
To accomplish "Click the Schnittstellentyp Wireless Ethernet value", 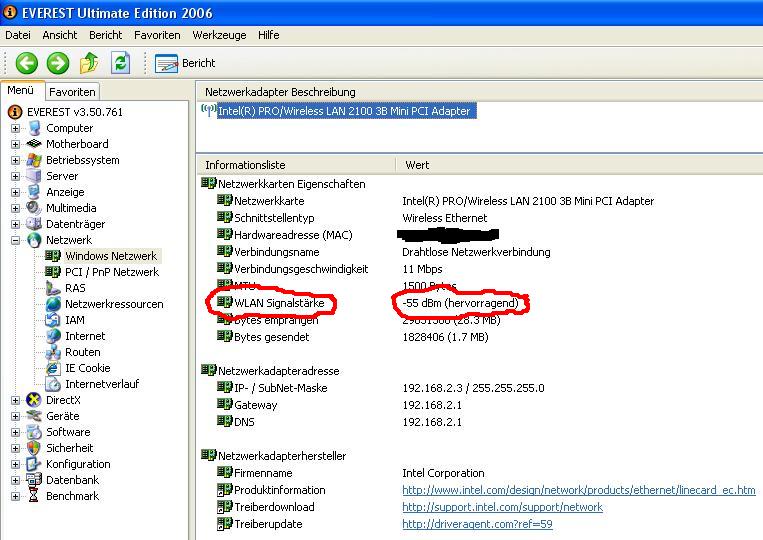I will (444, 218).
